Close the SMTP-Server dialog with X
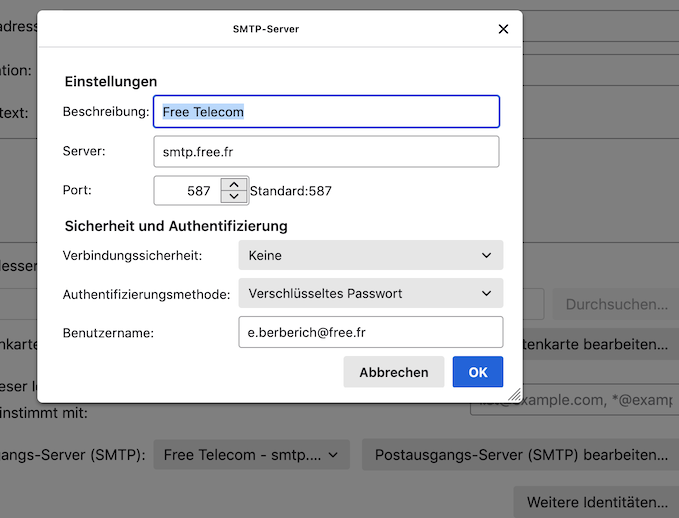679x518 pixels. tap(503, 29)
